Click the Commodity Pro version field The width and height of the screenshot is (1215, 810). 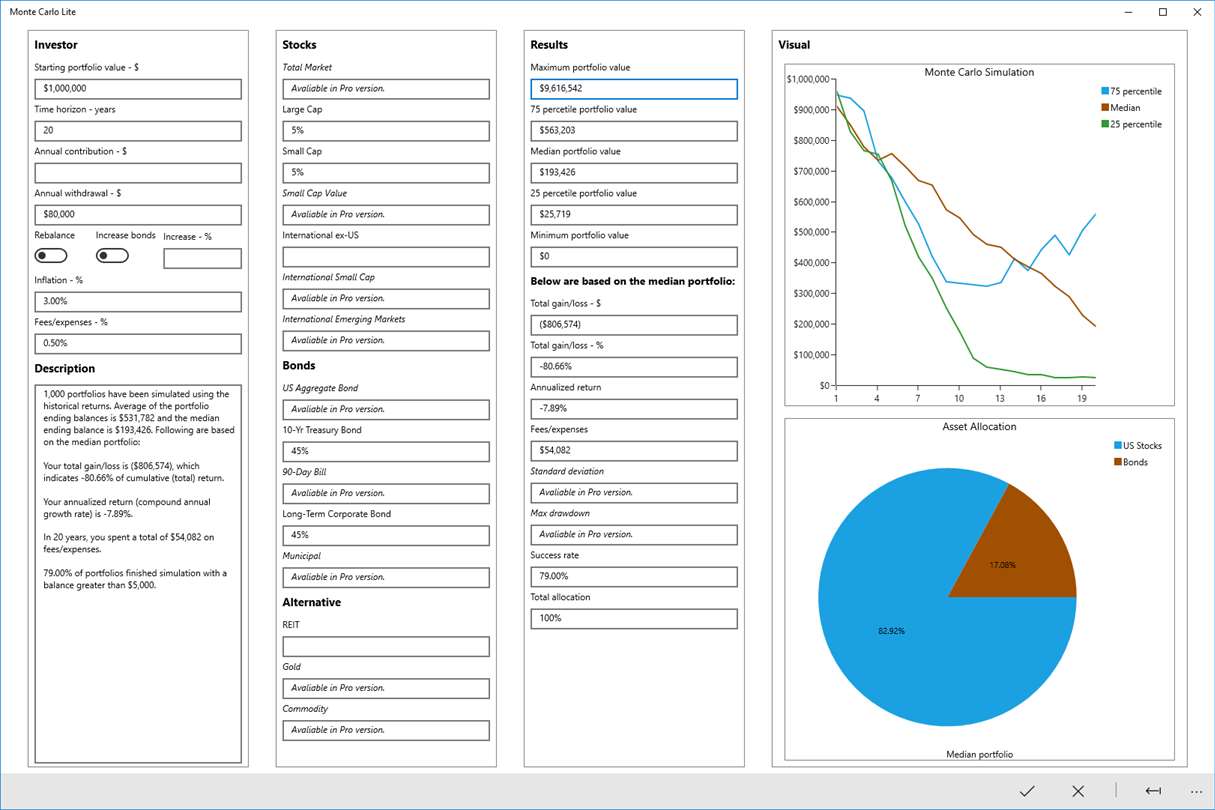click(386, 731)
